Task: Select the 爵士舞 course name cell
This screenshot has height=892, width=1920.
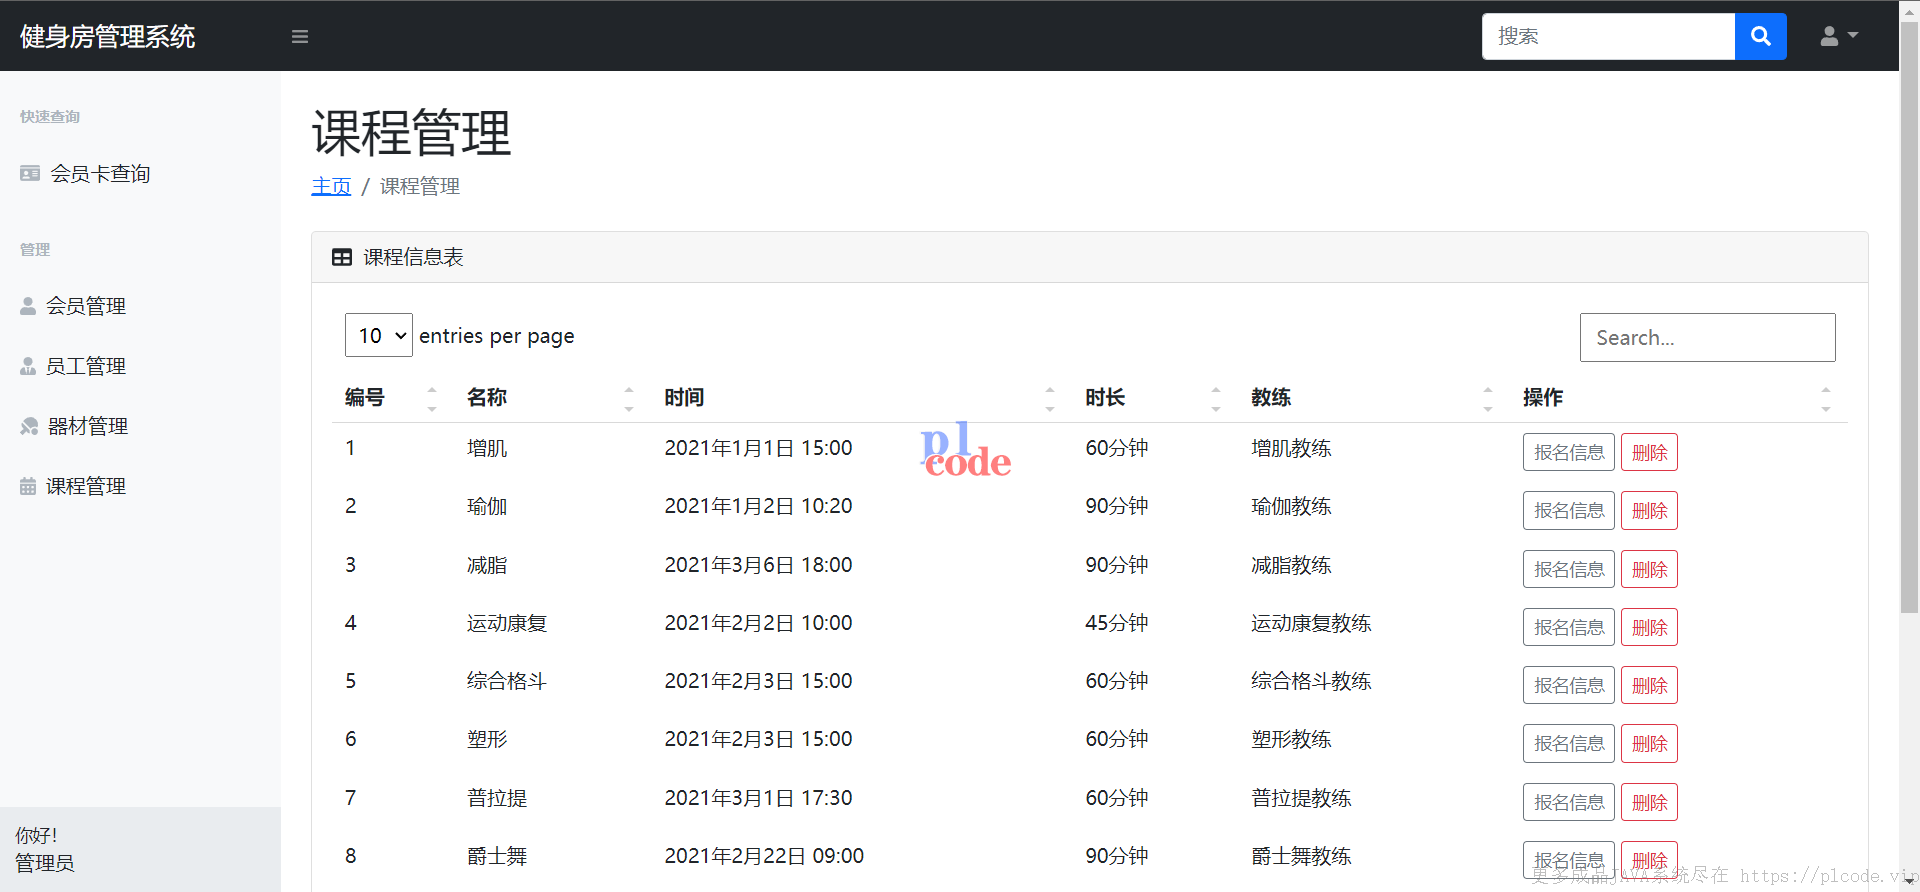Action: pyautogui.click(x=497, y=856)
